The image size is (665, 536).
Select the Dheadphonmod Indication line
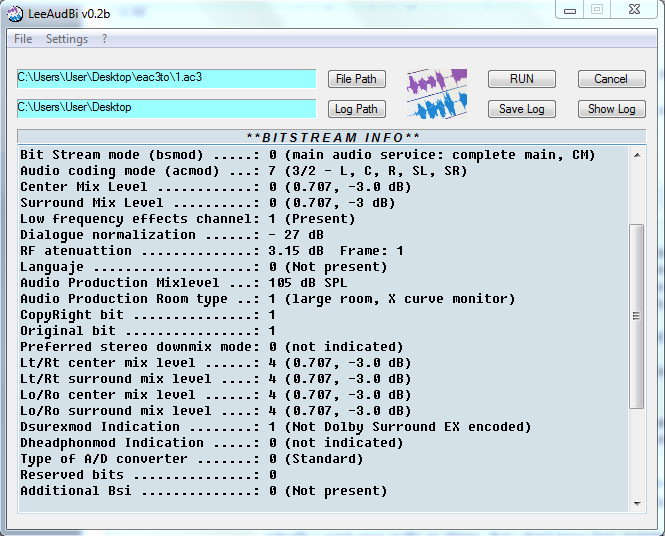(212, 443)
